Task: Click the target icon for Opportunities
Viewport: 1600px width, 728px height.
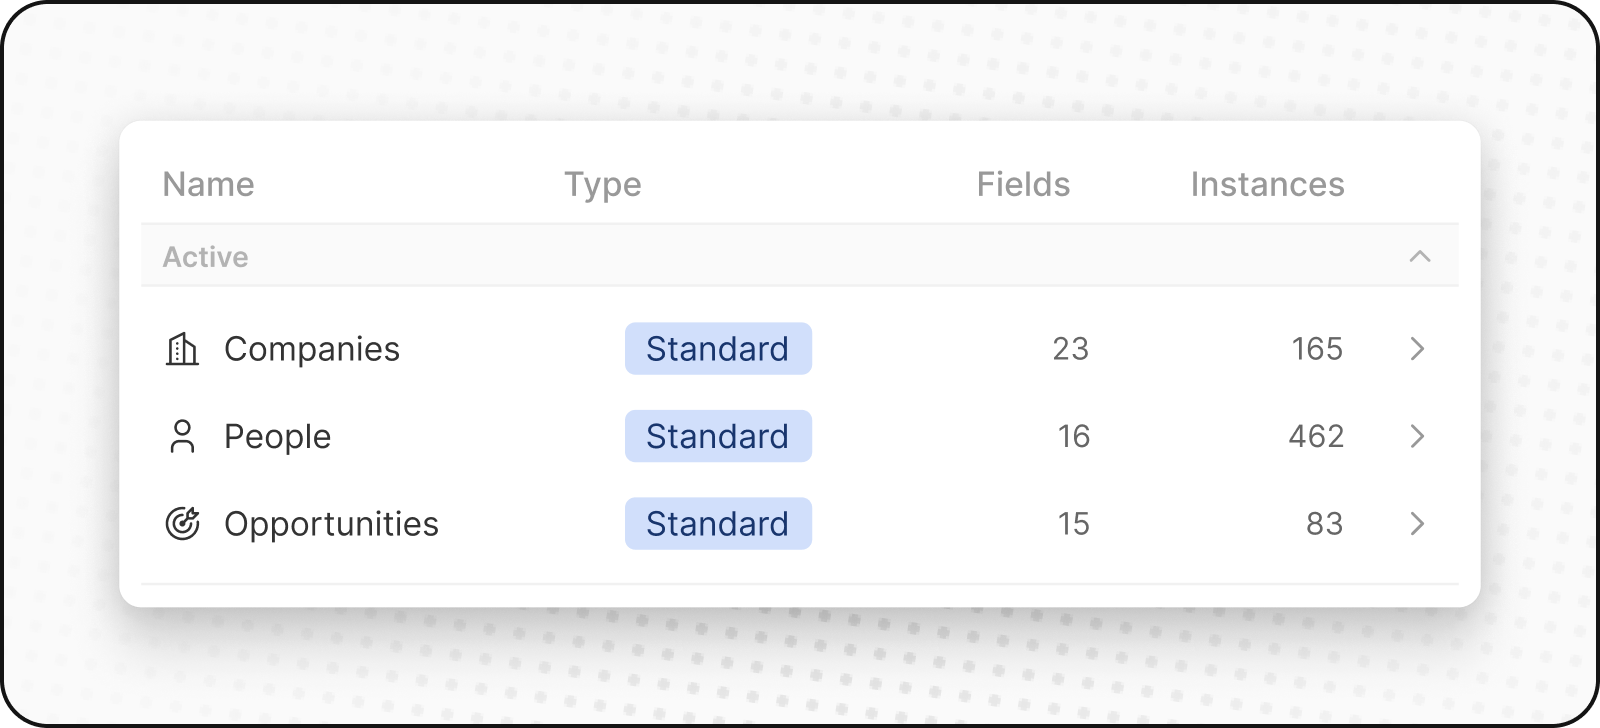Action: (181, 523)
